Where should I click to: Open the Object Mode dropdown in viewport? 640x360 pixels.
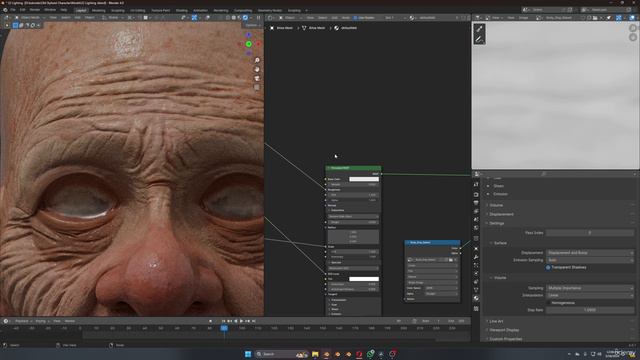click(29, 18)
